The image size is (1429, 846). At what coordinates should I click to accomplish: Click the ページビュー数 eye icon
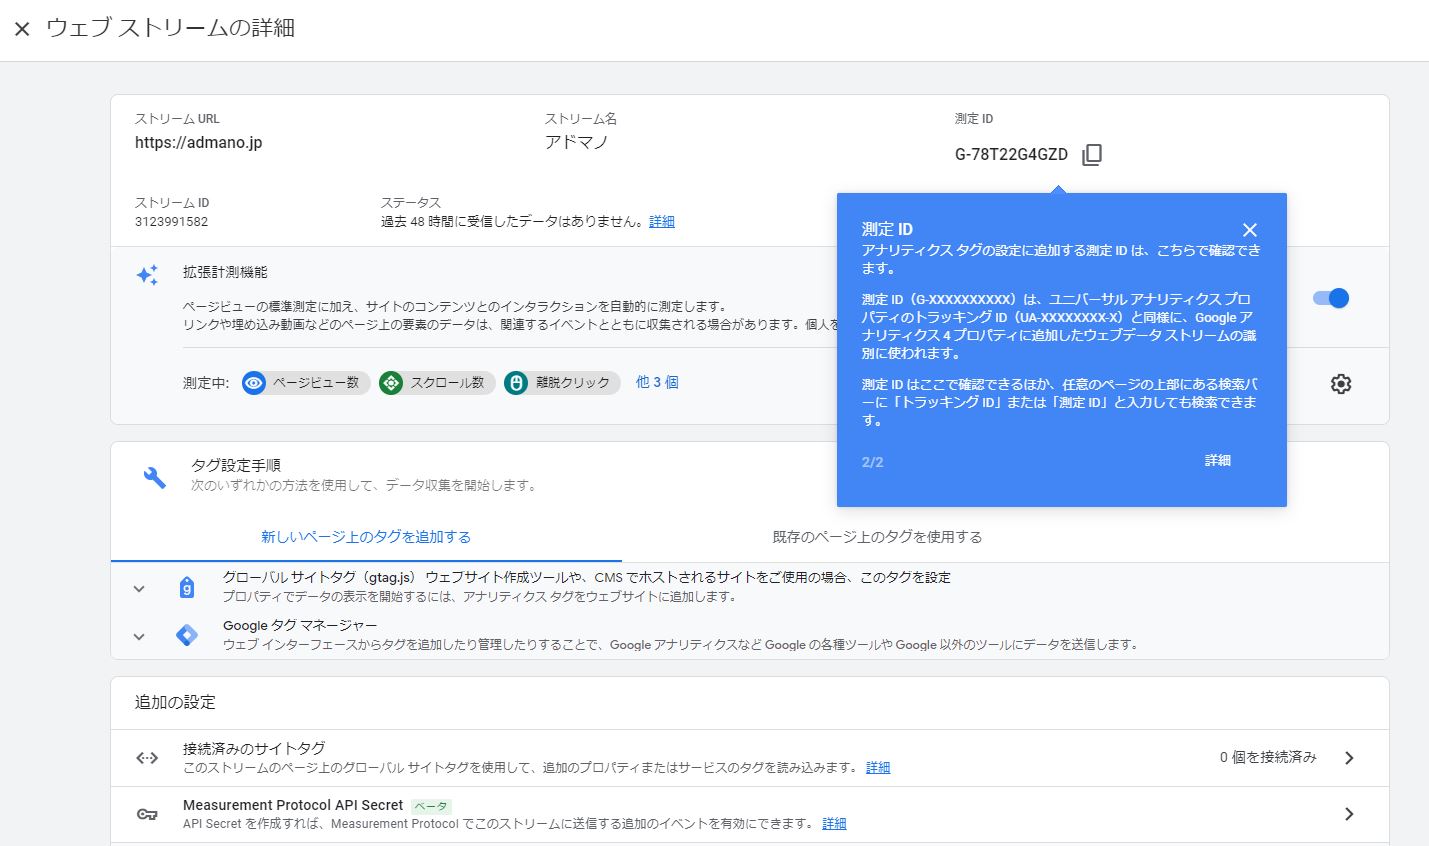[x=254, y=383]
